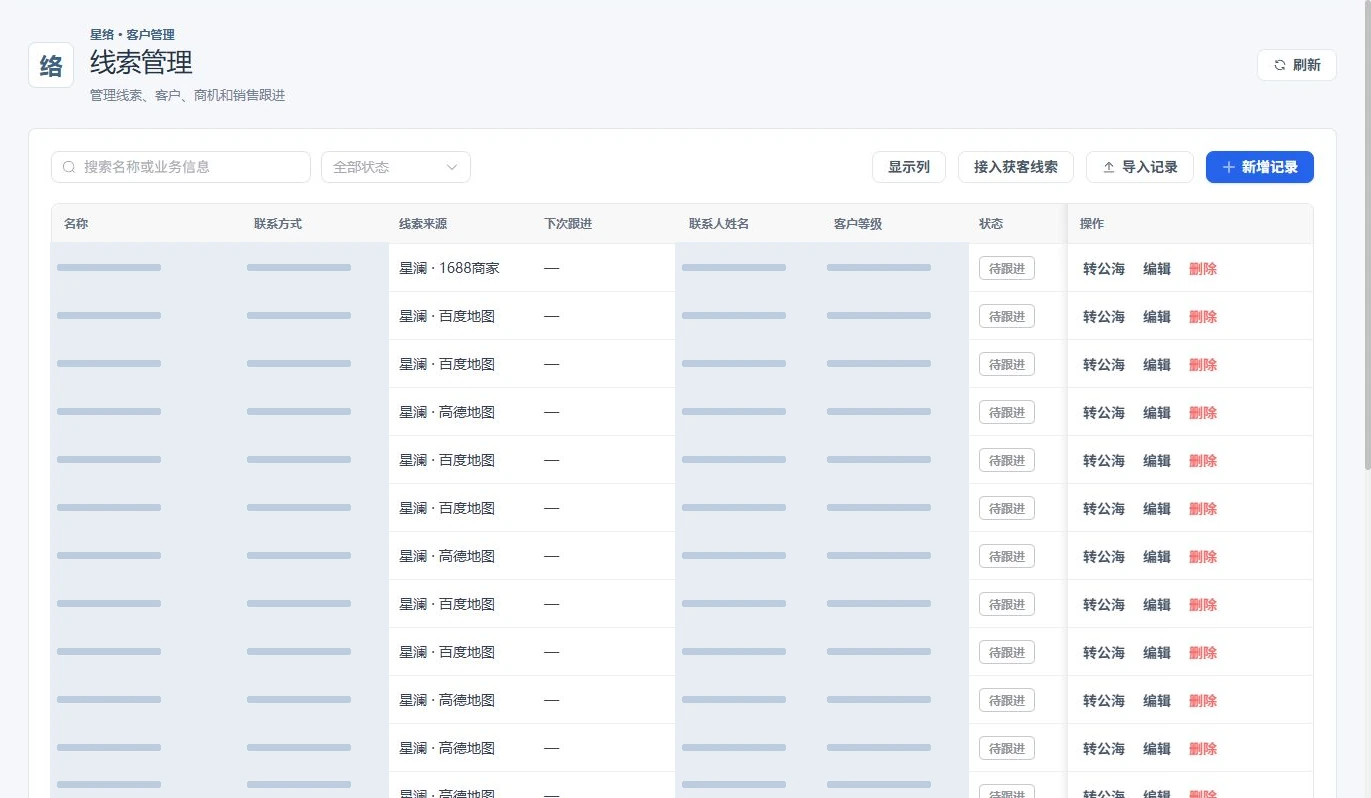
Task: Click the 联系人姓名 column header
Action: (x=719, y=224)
